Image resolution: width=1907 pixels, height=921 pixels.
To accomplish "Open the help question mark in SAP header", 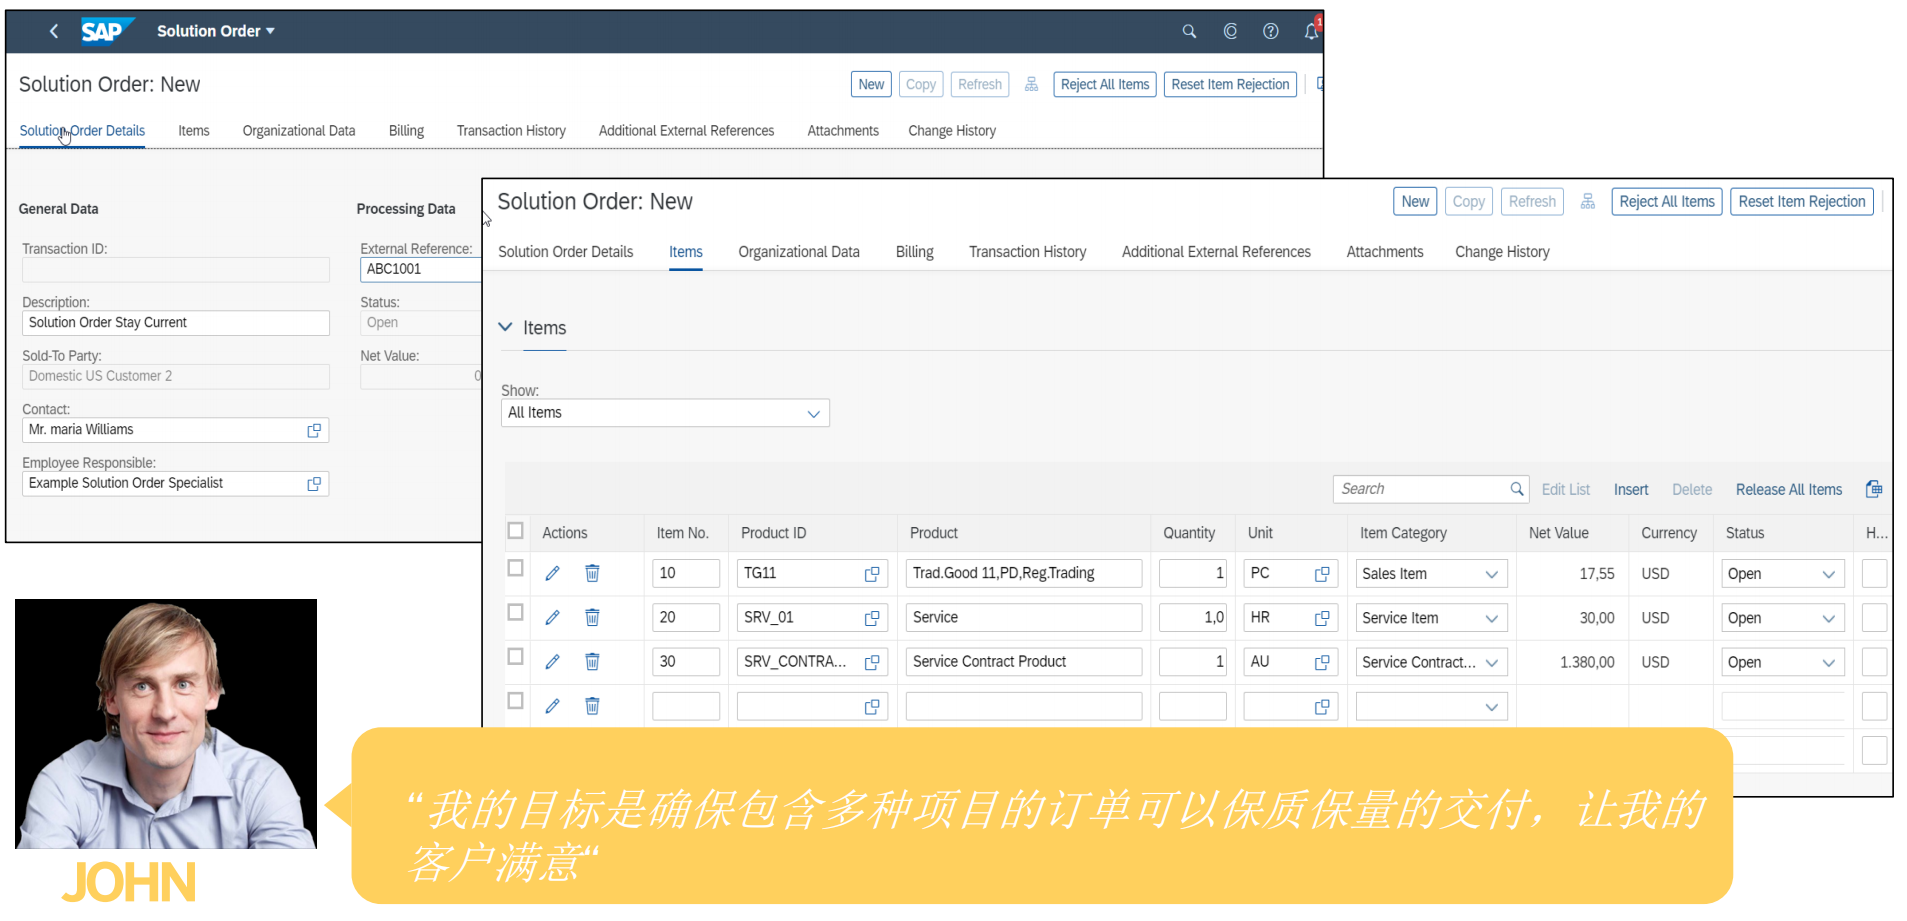I will 1270,31.
